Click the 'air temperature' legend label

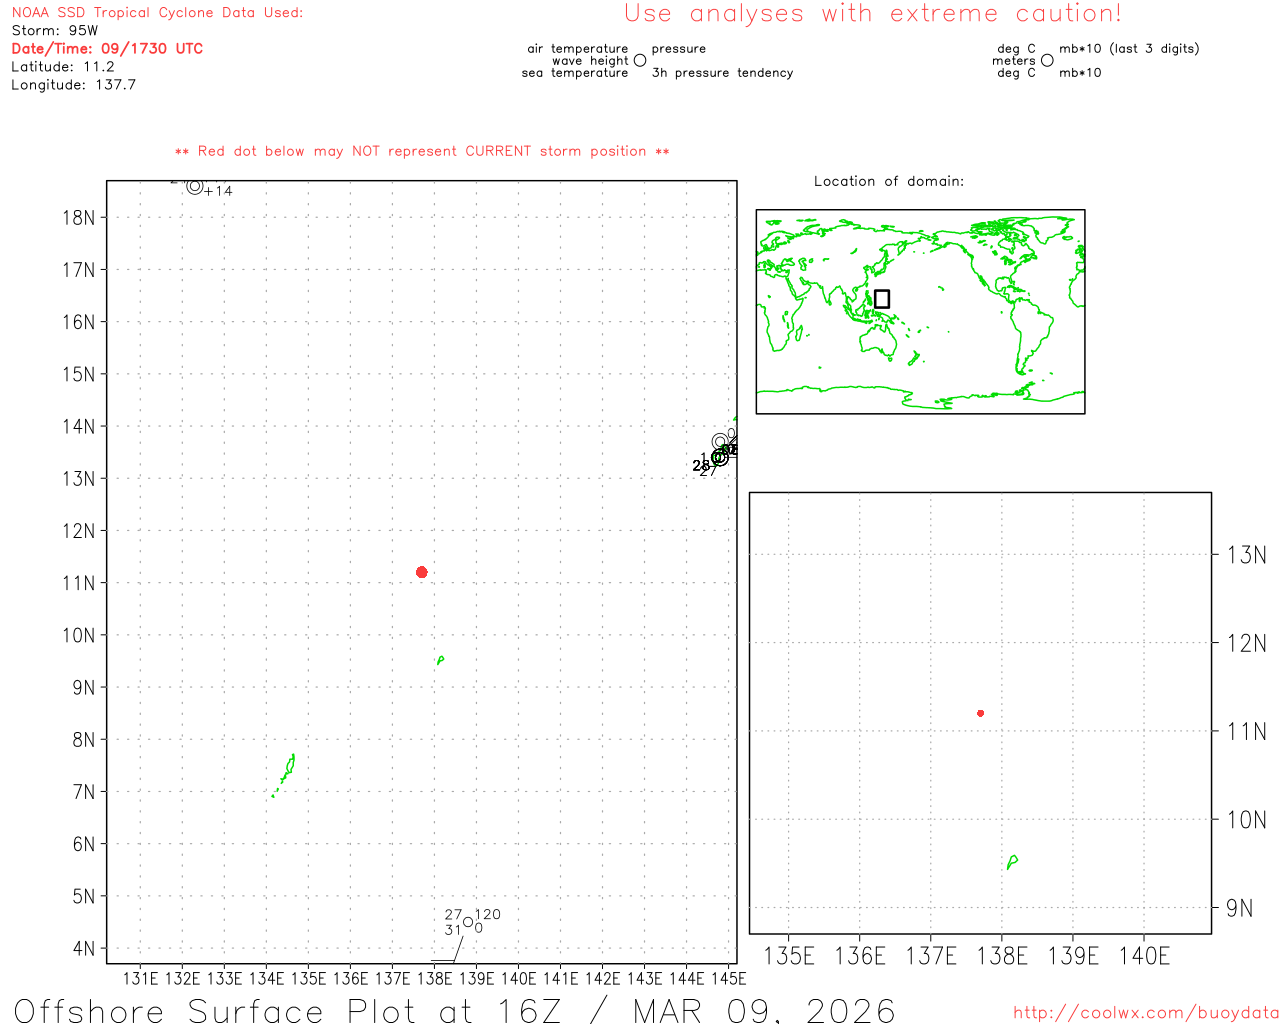click(578, 49)
